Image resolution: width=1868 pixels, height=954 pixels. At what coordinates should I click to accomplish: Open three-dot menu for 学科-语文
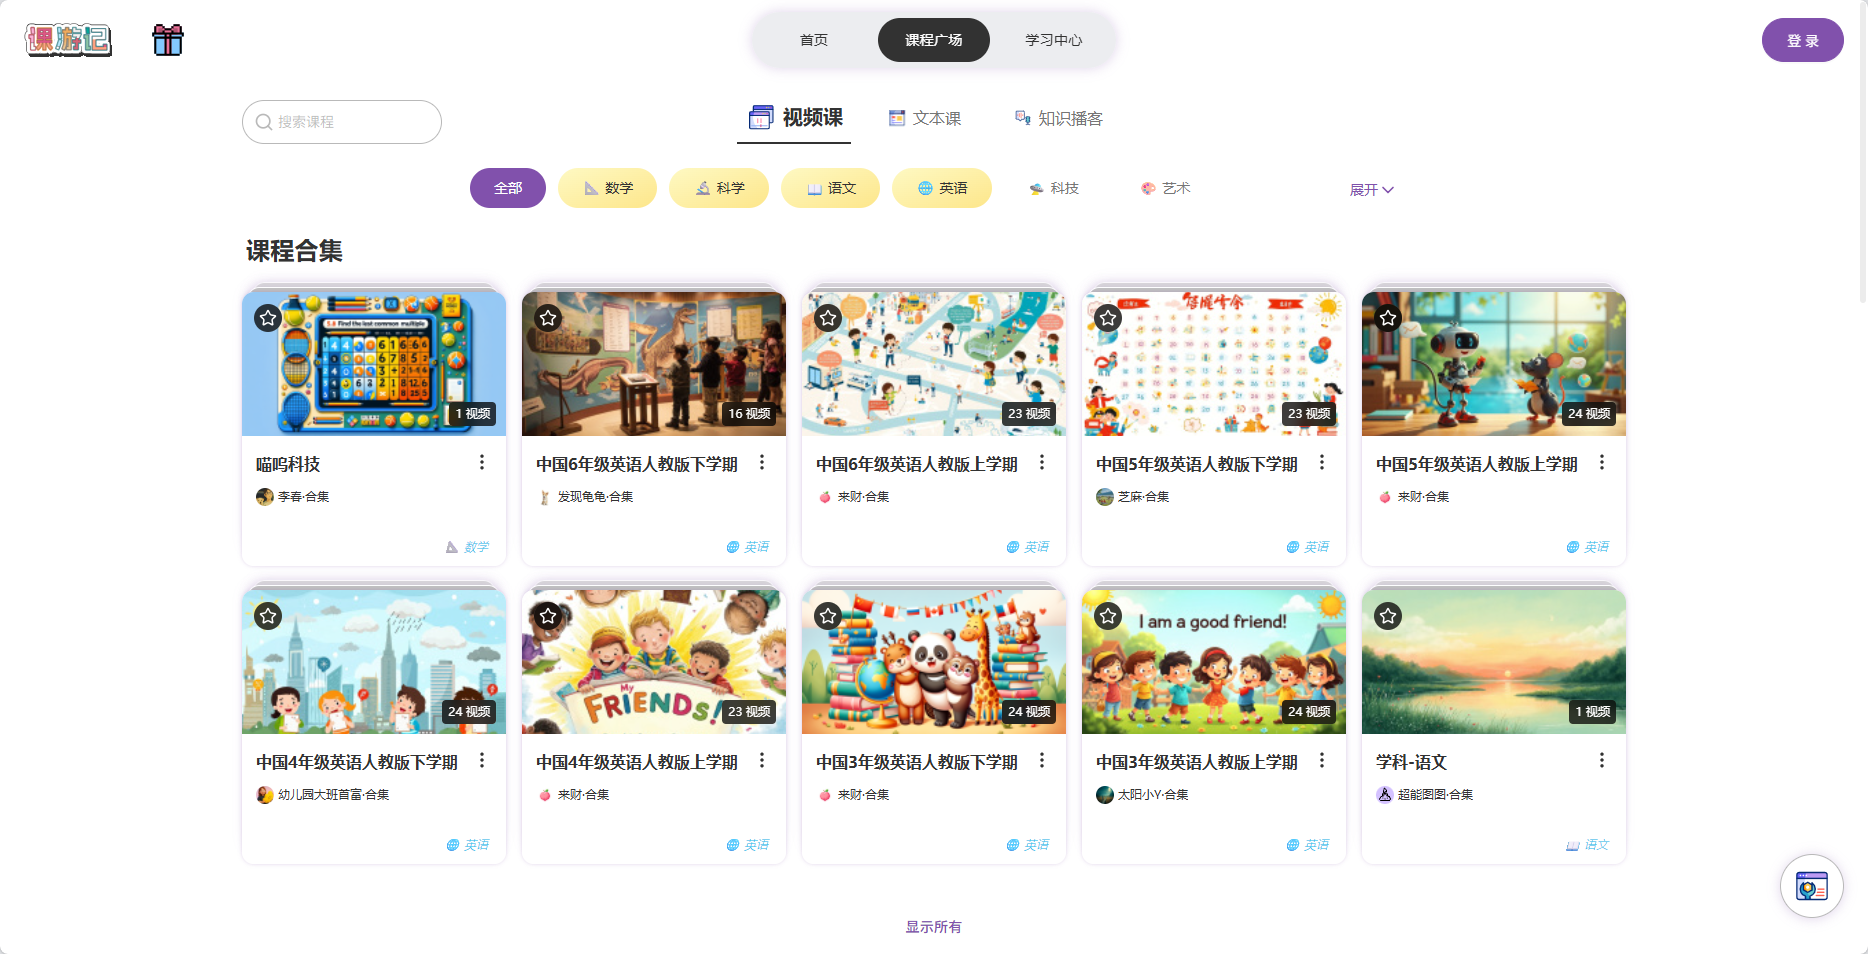[x=1602, y=760]
